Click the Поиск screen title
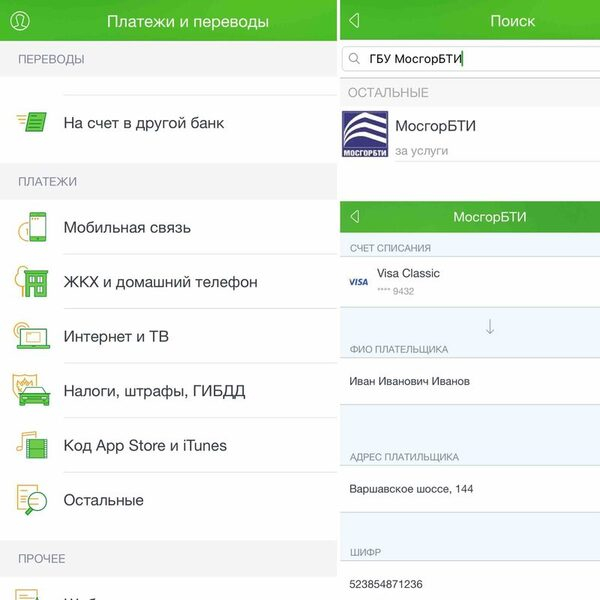600x600 pixels. click(x=512, y=21)
